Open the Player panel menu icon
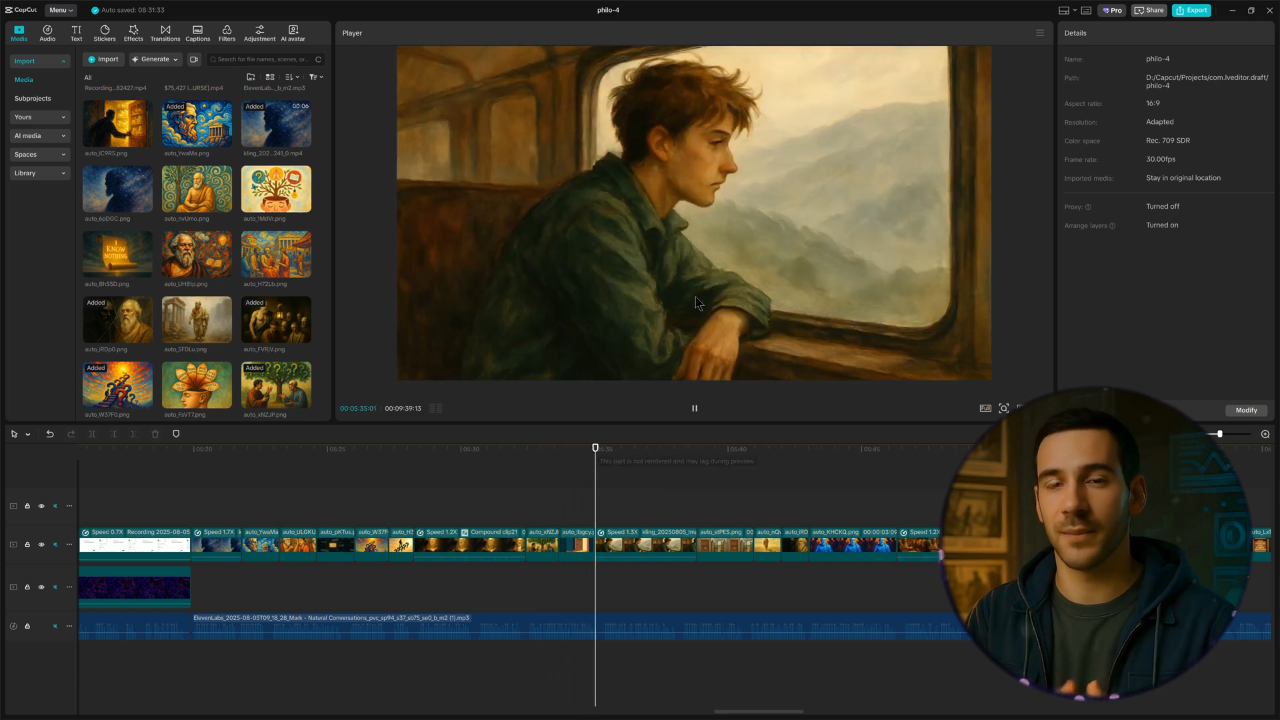The width and height of the screenshot is (1280, 720). tap(1039, 33)
